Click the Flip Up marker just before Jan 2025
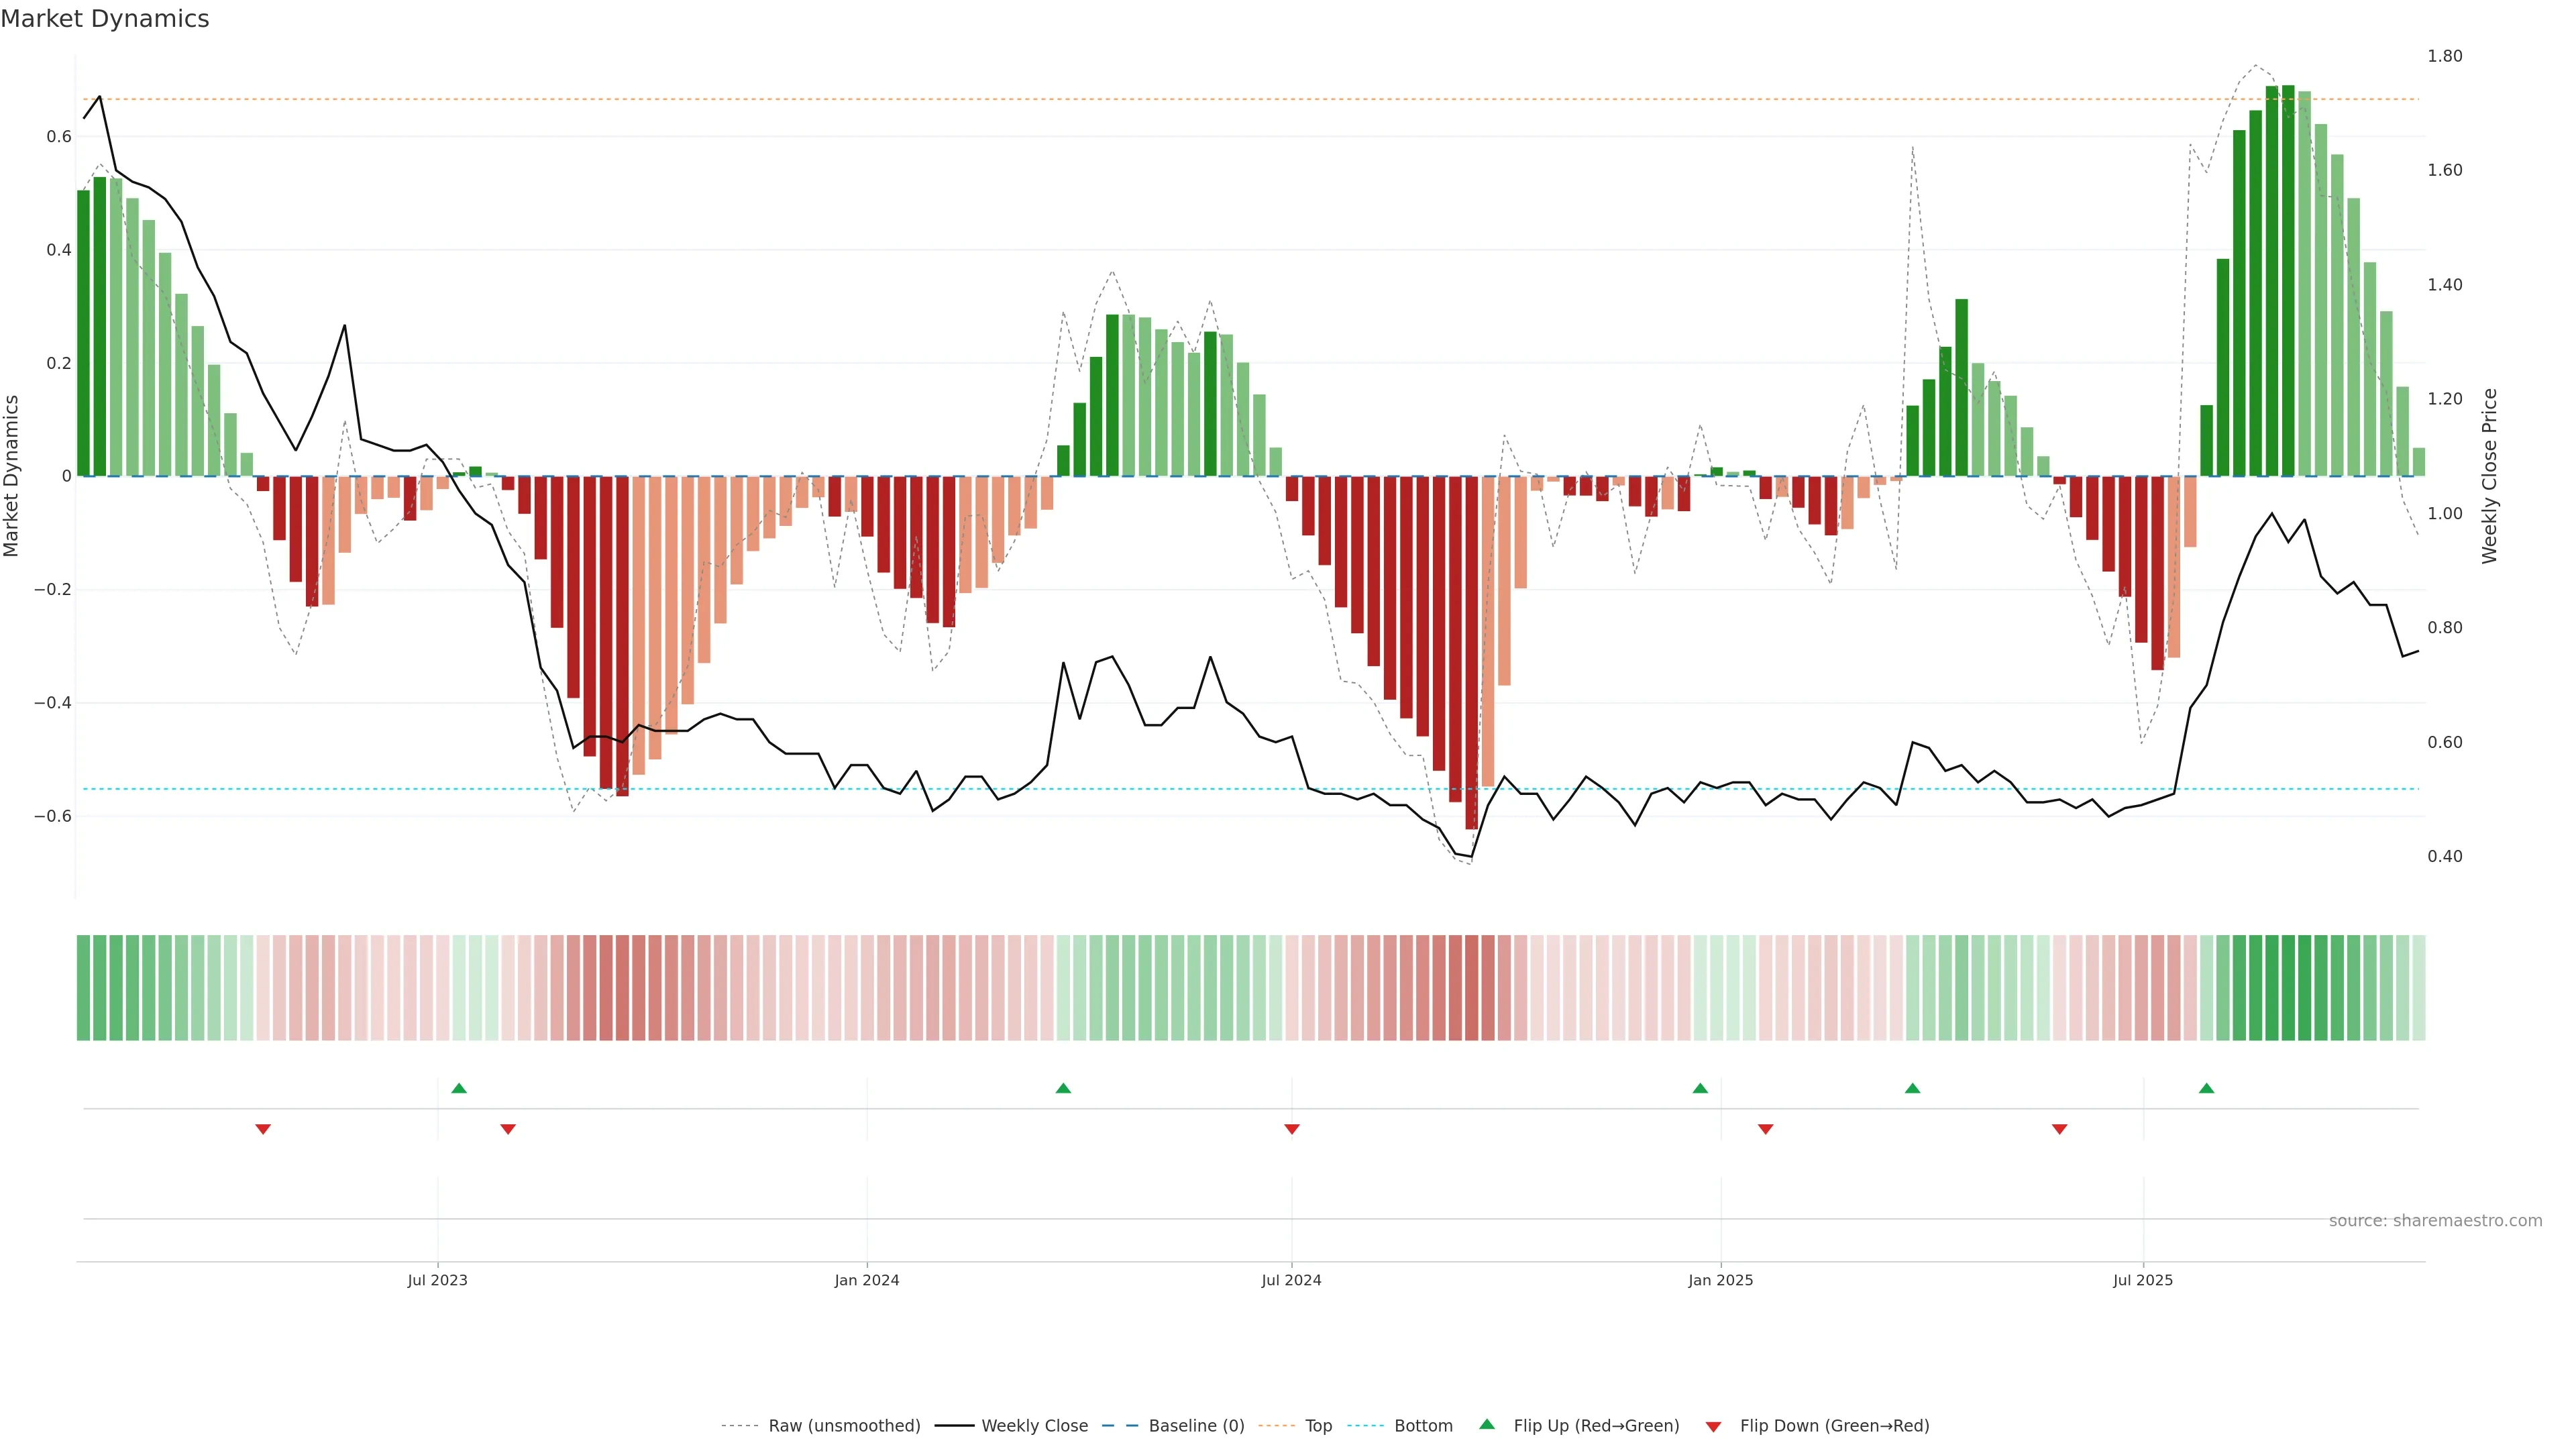This screenshot has width=2576, height=1449. pos(1700,1088)
